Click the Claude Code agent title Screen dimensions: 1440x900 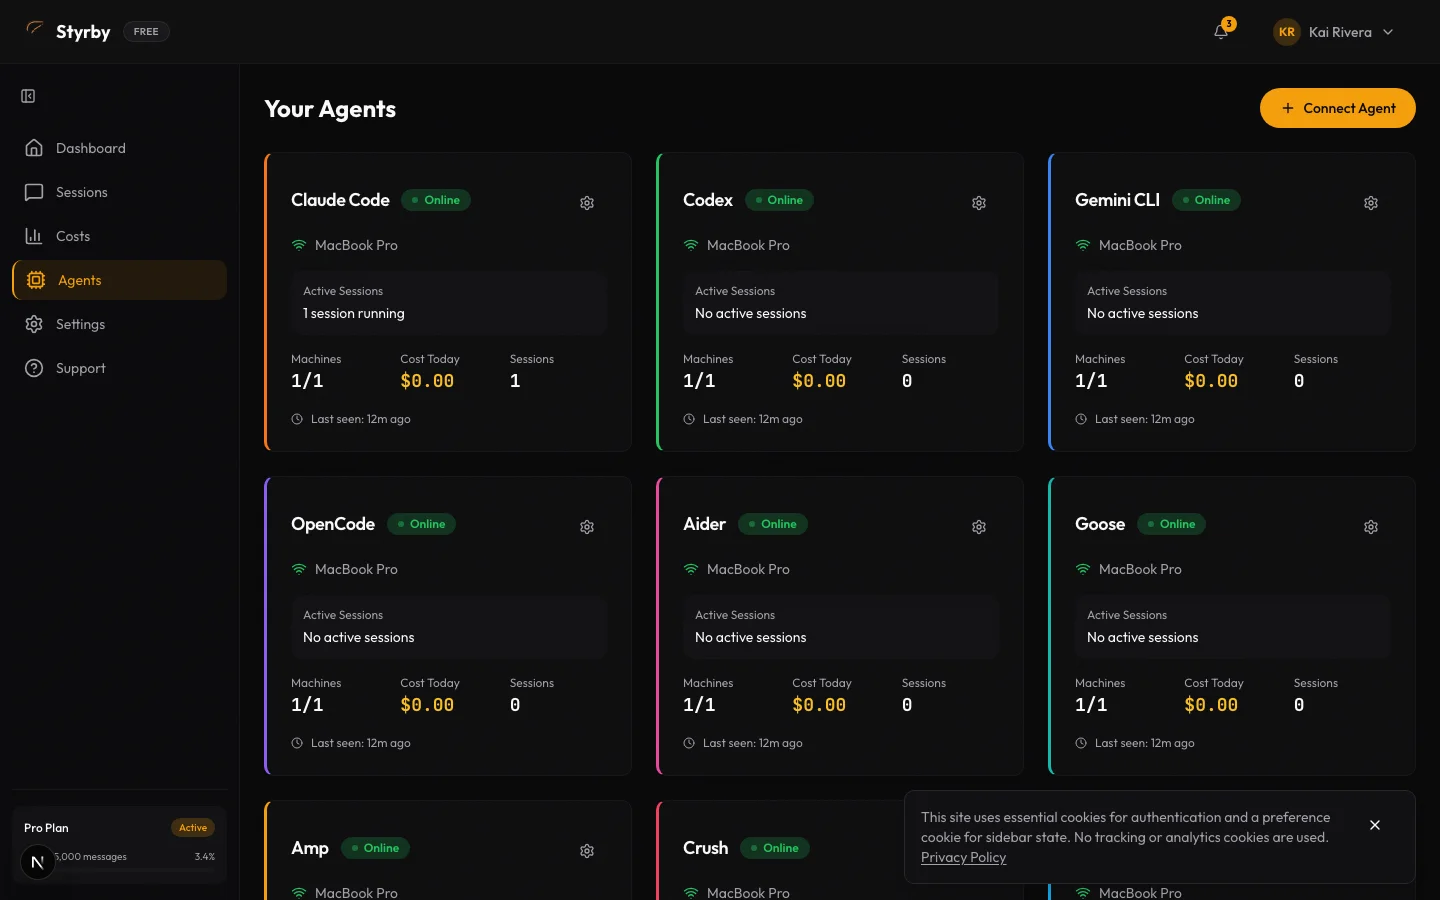[340, 200]
